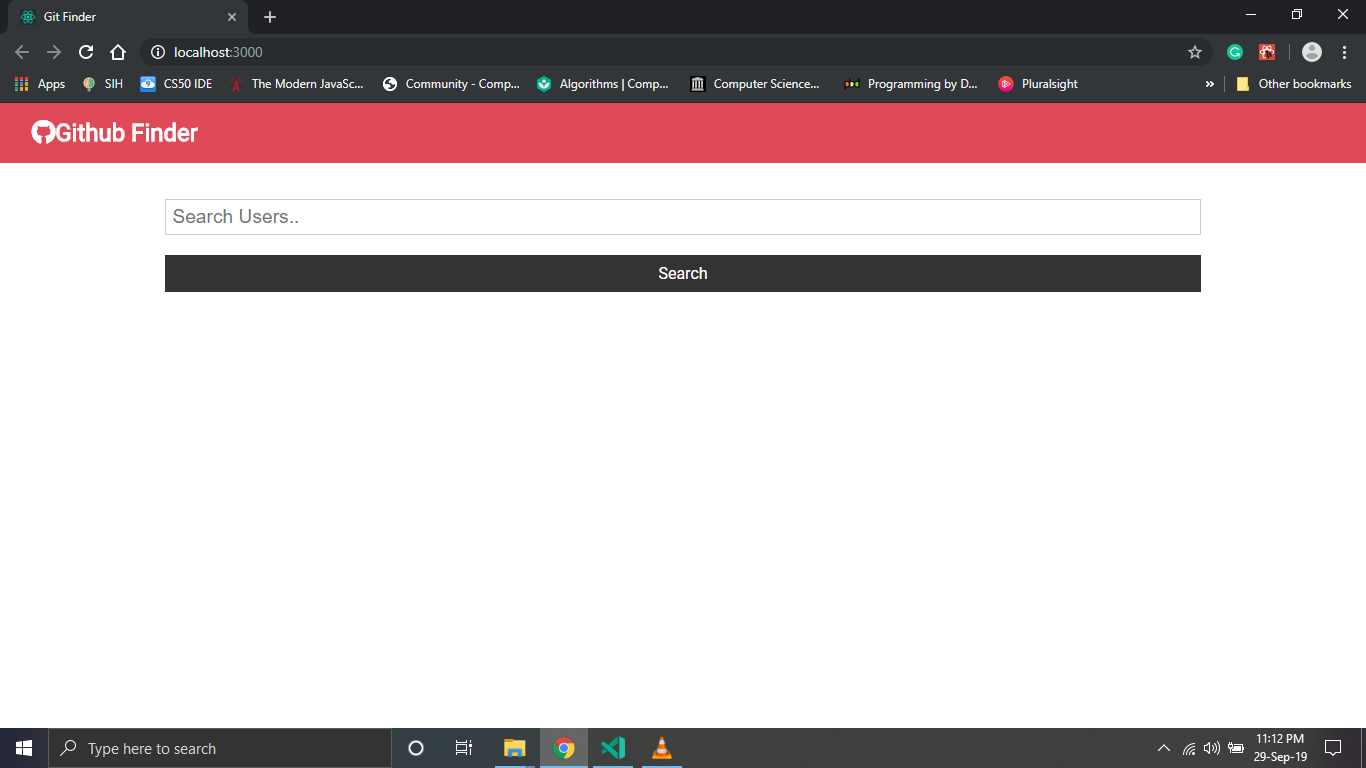Click the back navigation arrow
The width and height of the screenshot is (1366, 768).
21,52
